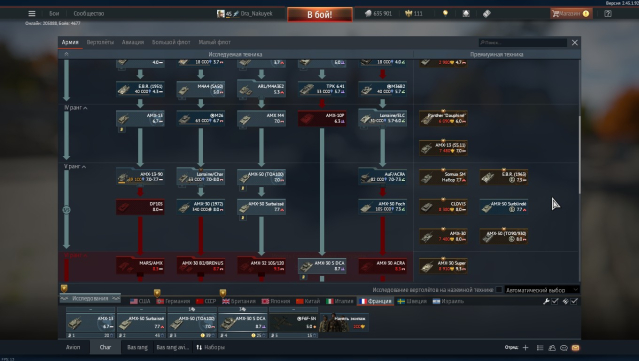
Task: Collapse the IV ранг section chevron
Action: [x=85, y=108]
